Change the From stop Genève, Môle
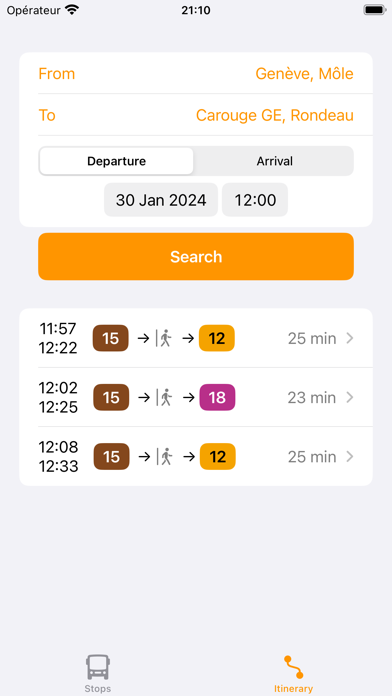Image resolution: width=392 pixels, height=696 pixels. (196, 73)
